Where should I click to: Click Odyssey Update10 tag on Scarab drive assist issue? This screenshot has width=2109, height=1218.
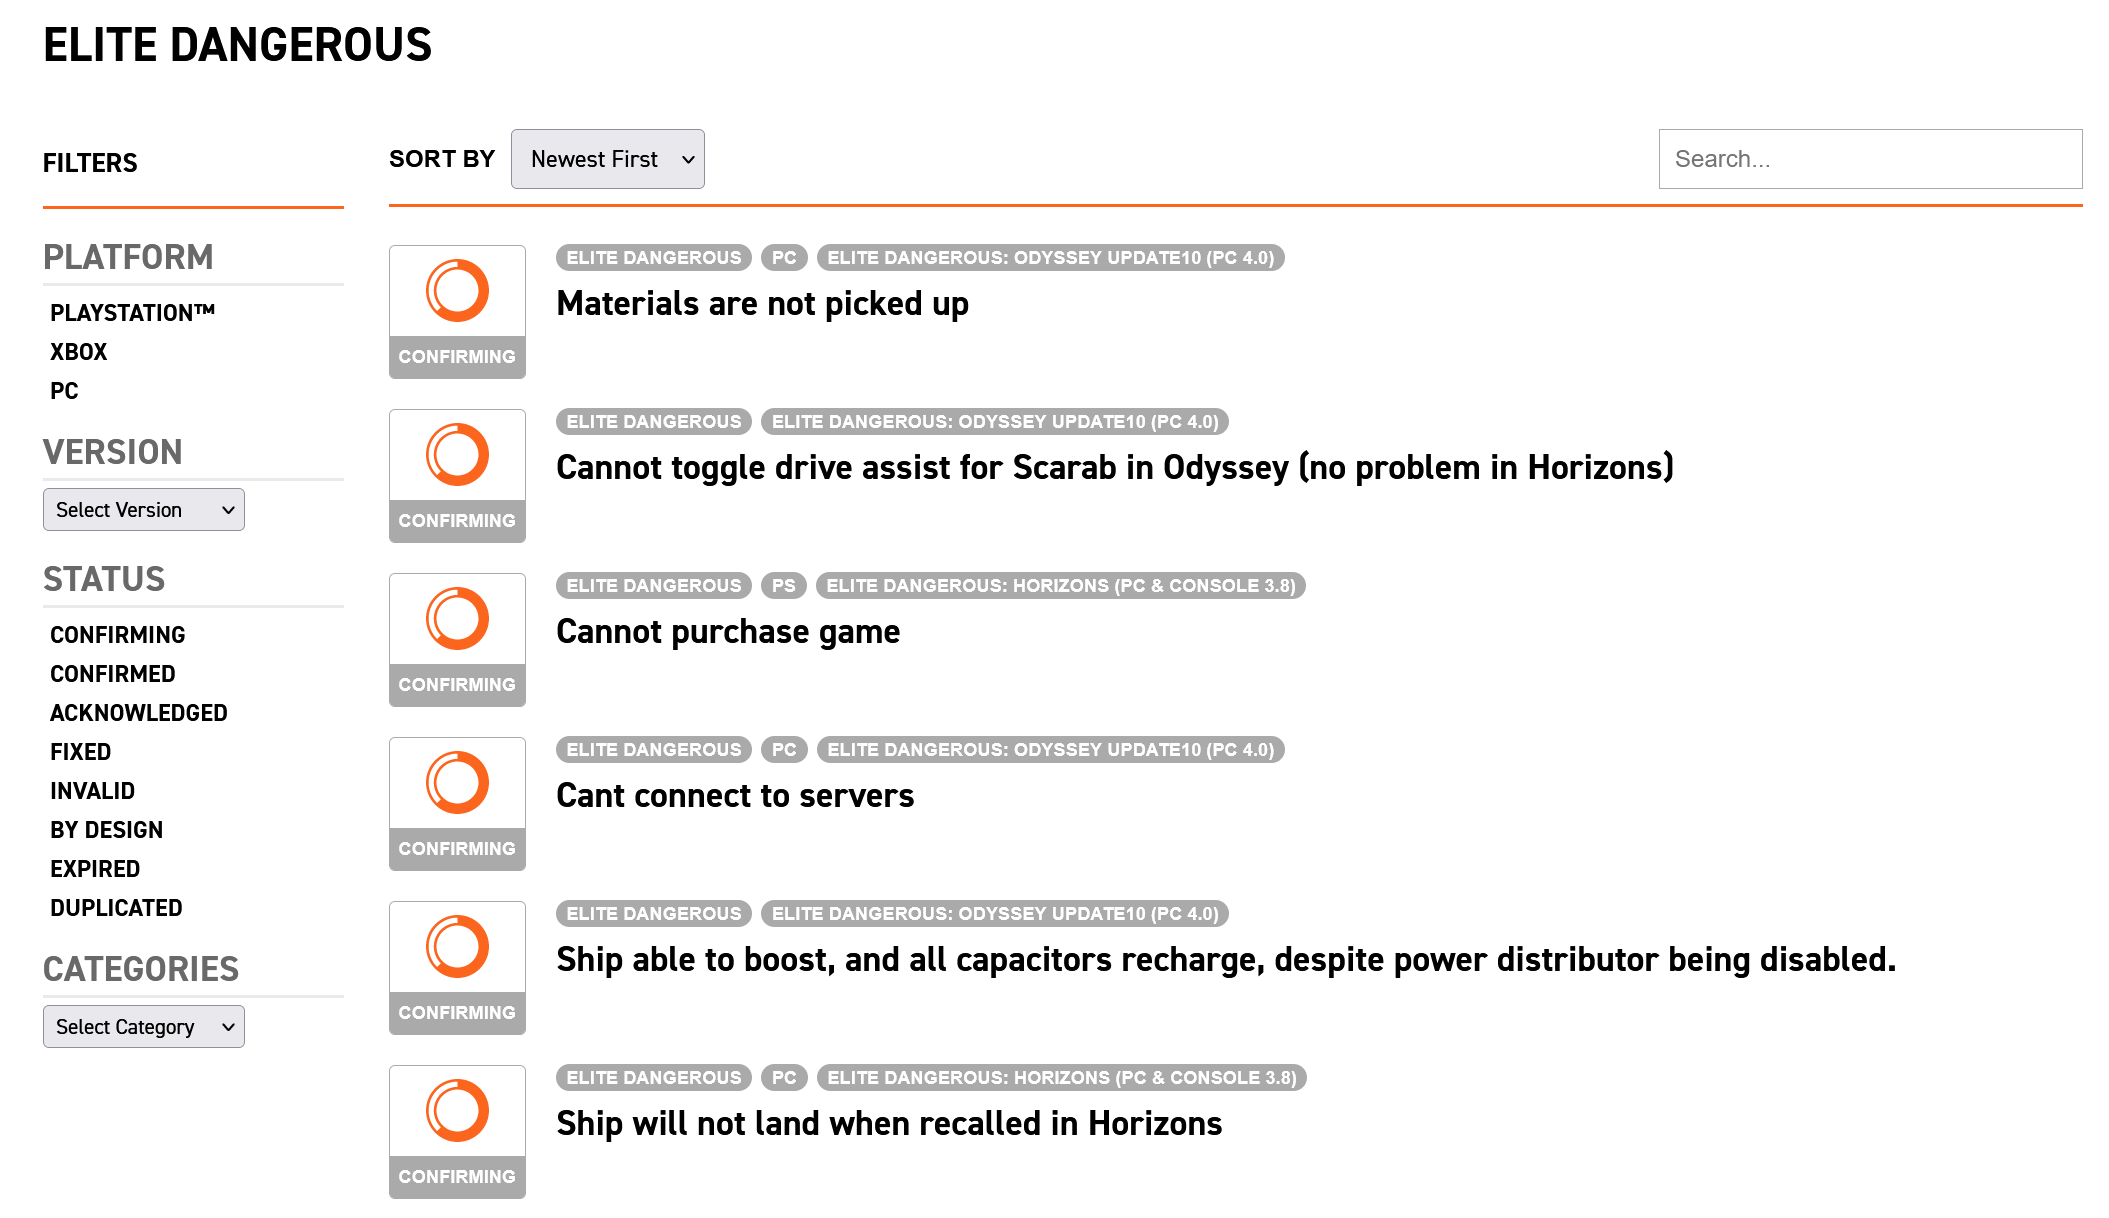(x=995, y=422)
